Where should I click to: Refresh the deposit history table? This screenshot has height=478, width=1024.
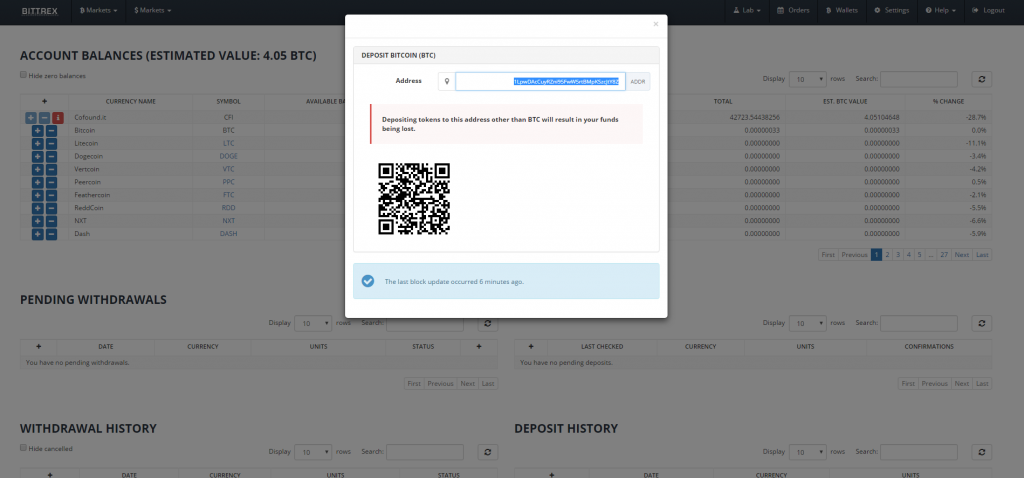[982, 452]
